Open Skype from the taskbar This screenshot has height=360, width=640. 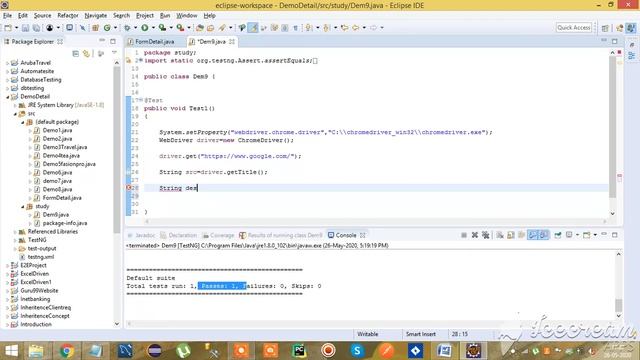point(357,351)
